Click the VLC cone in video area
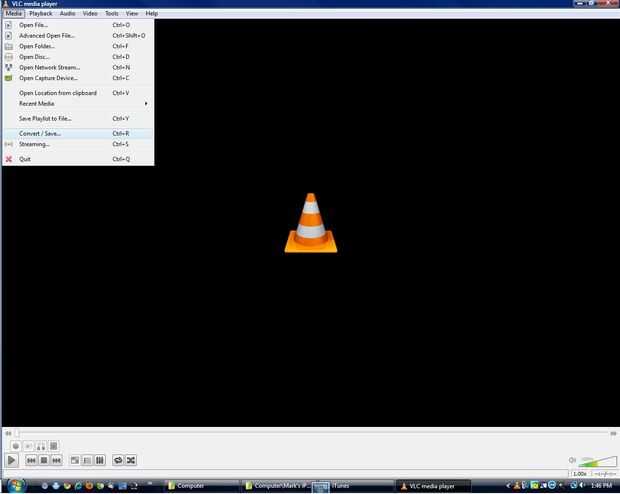This screenshot has width=620, height=494. (311, 223)
